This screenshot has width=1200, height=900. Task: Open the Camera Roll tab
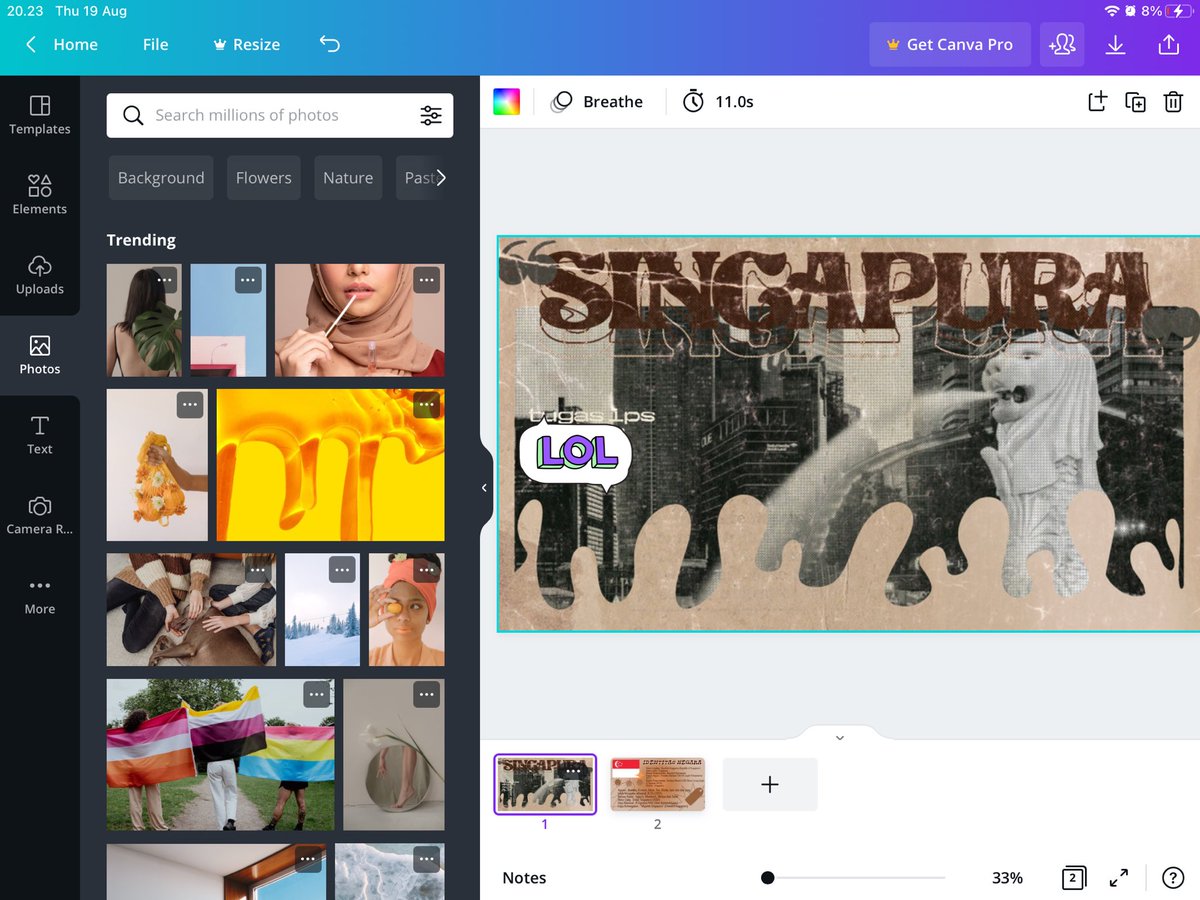40,515
